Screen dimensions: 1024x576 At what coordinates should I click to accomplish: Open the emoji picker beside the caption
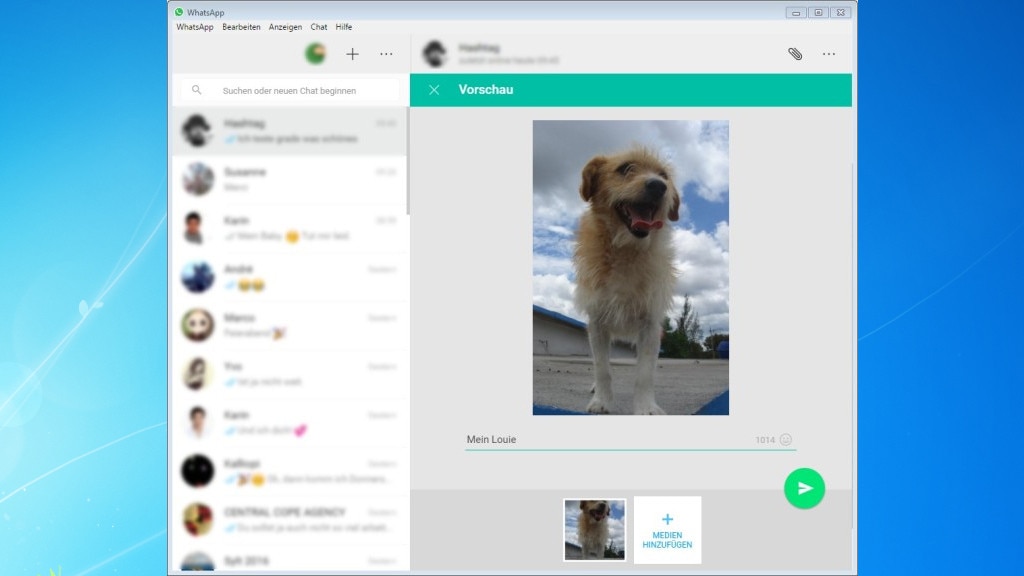pos(788,439)
